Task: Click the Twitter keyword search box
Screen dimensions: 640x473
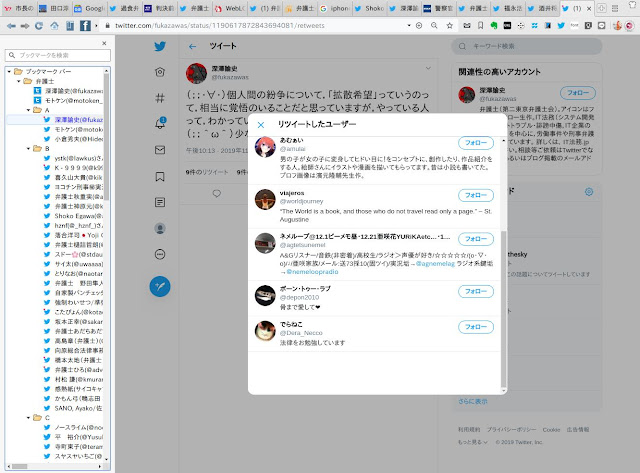Action: pos(527,46)
